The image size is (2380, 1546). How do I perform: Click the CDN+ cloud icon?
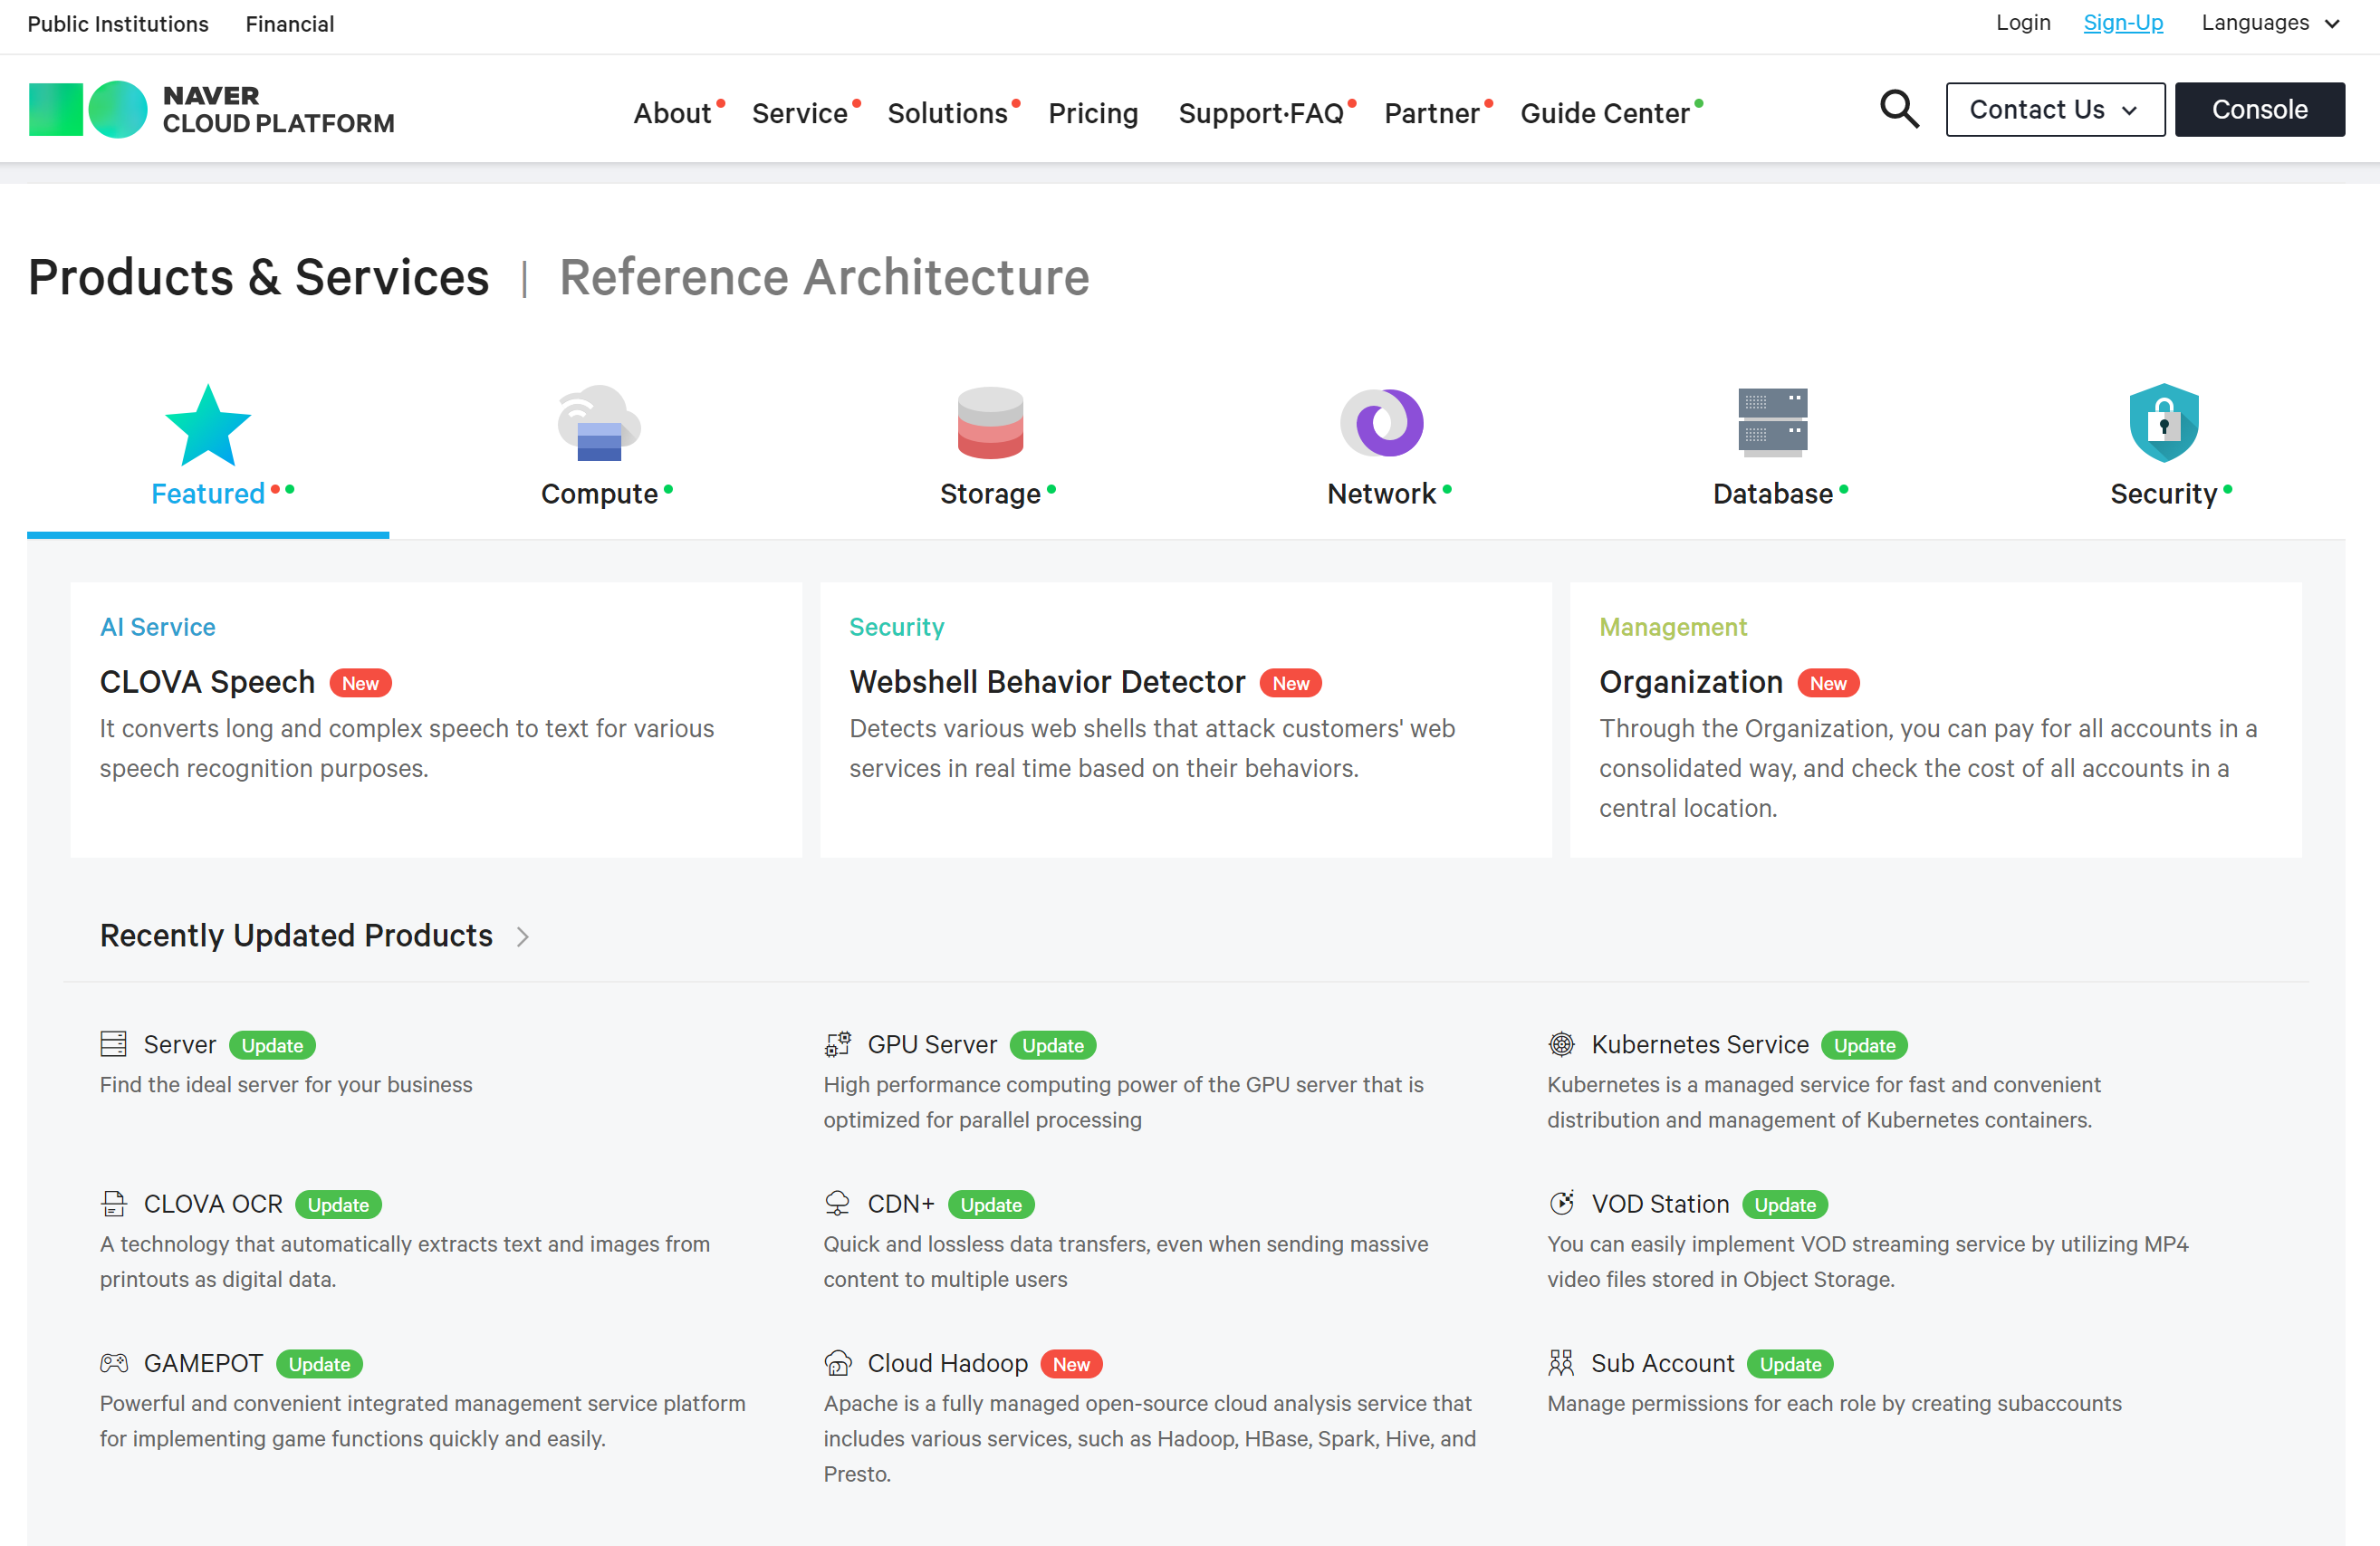838,1203
